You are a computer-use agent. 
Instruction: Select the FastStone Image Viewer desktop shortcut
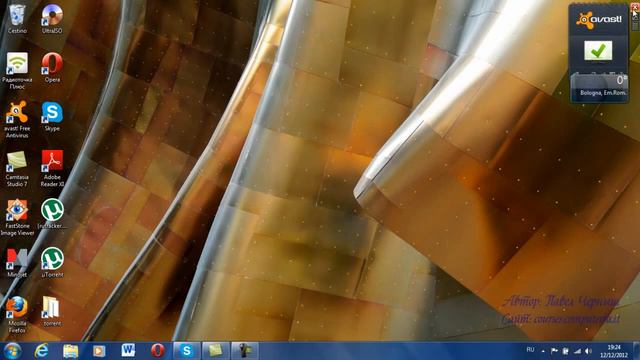[17, 217]
